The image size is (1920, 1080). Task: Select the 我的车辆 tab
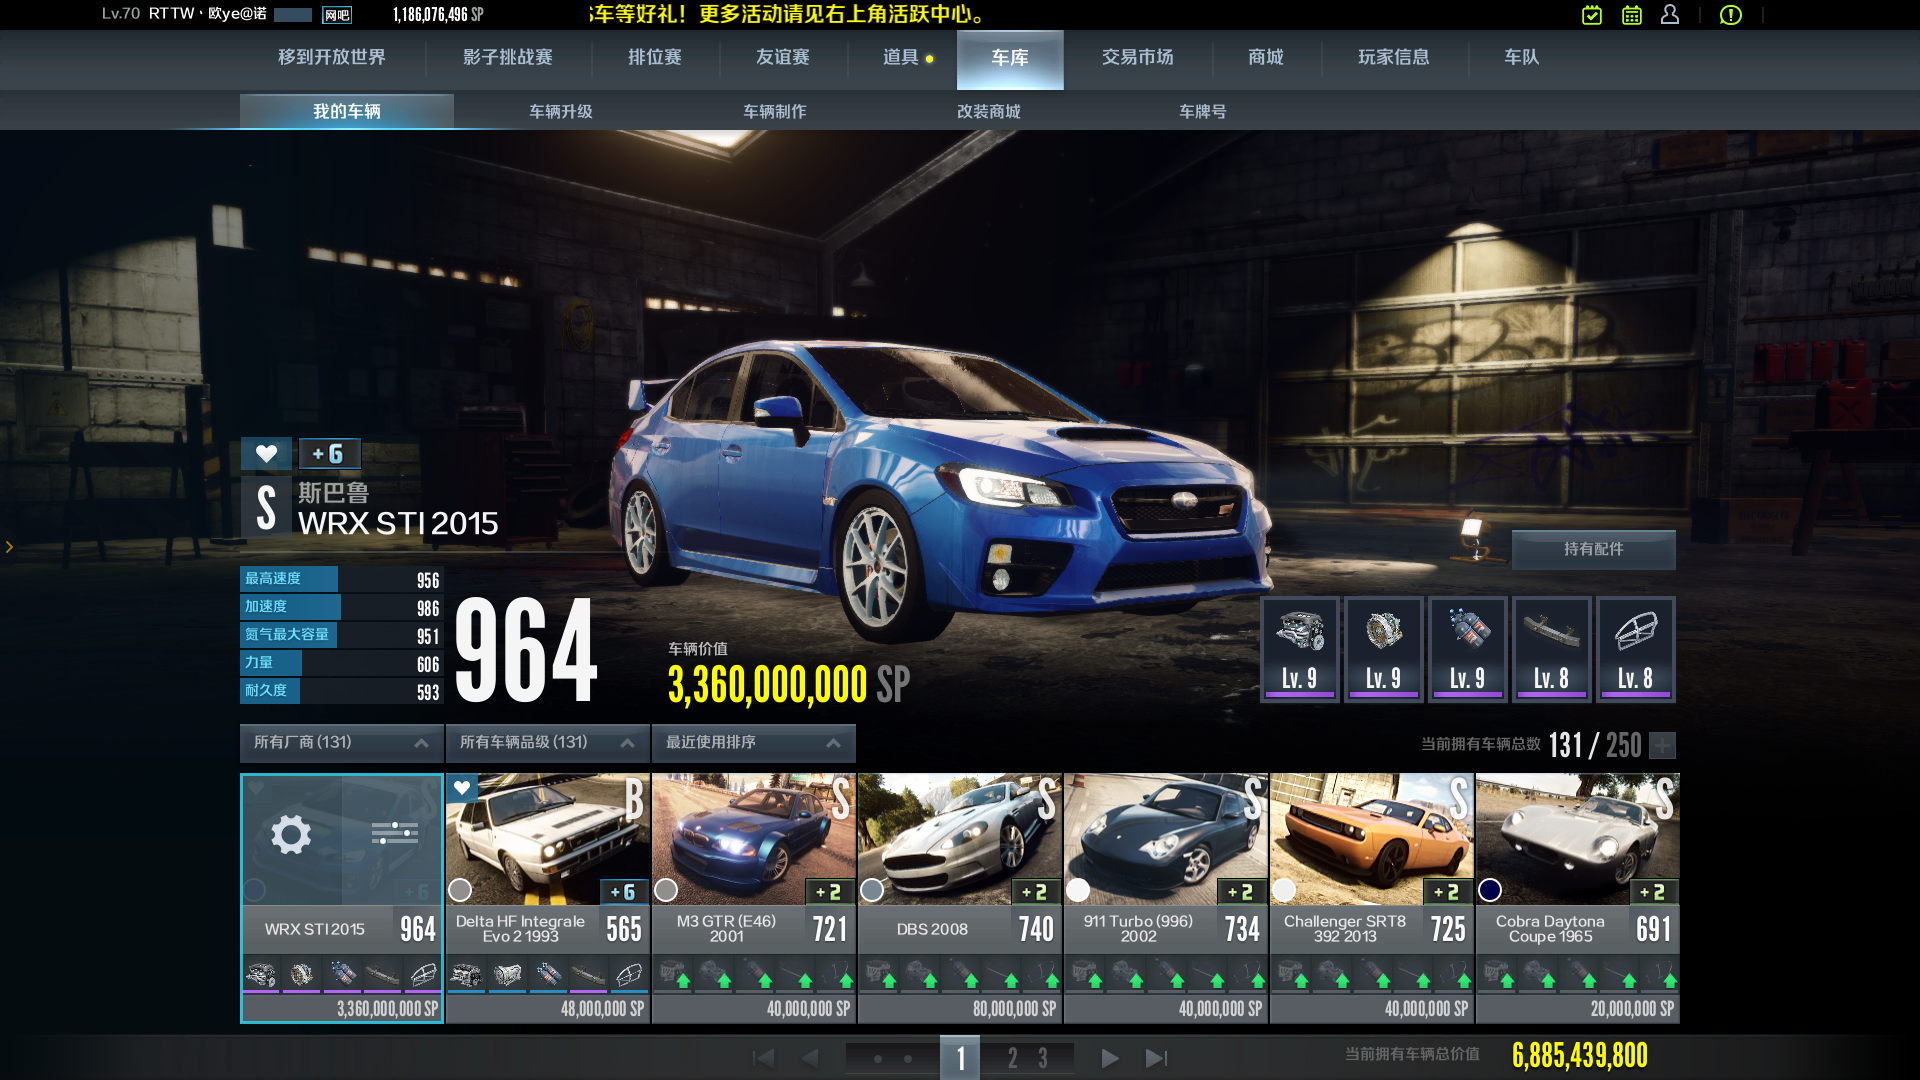click(x=347, y=112)
